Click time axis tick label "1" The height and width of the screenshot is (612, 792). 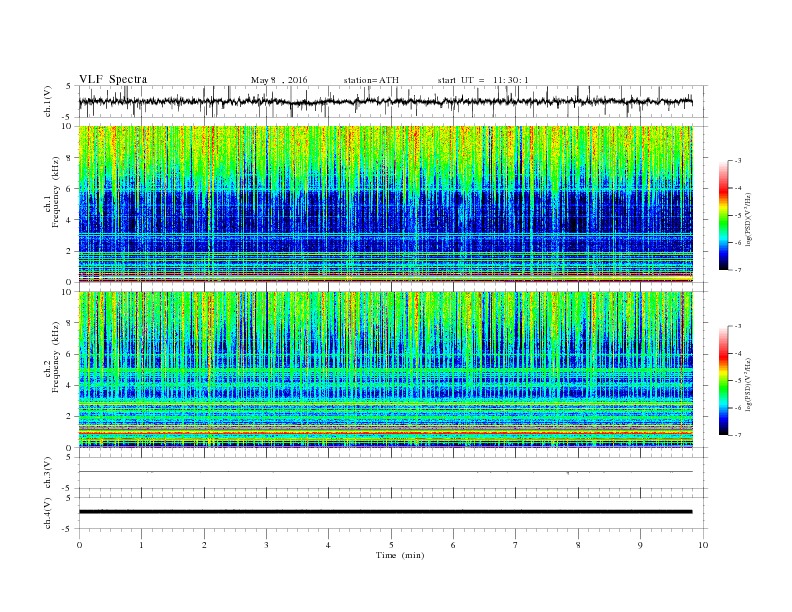pos(141,545)
